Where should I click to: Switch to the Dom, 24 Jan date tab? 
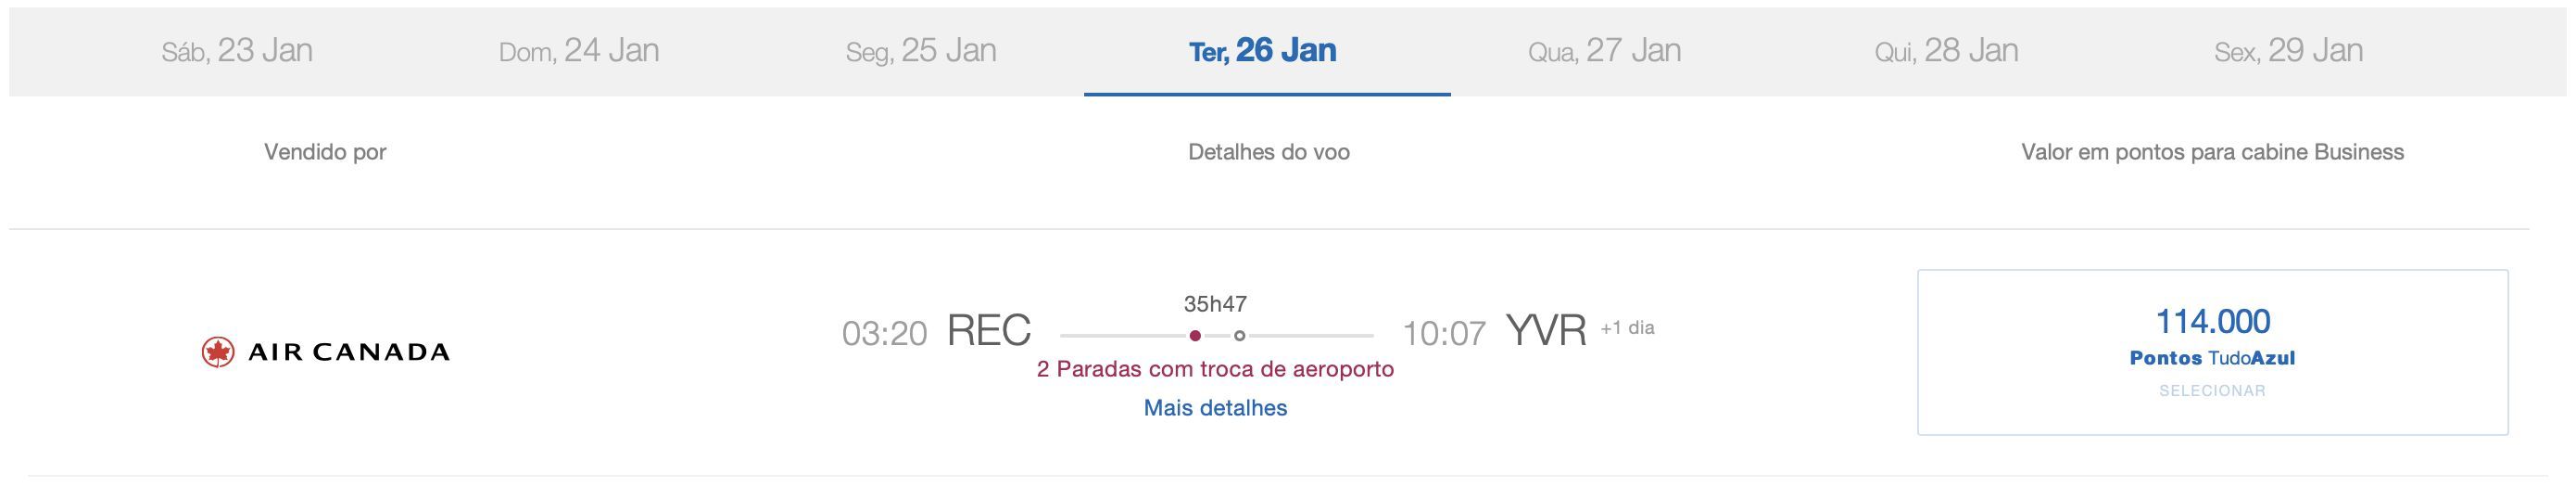point(579,51)
